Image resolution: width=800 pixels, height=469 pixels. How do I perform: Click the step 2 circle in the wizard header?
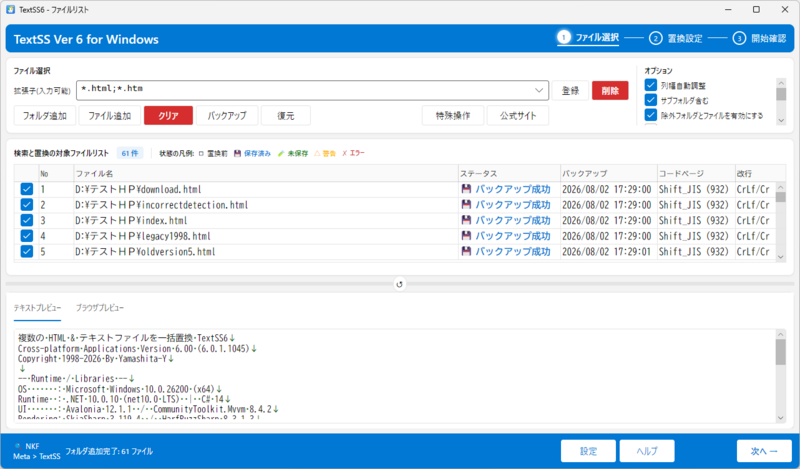[x=656, y=38]
